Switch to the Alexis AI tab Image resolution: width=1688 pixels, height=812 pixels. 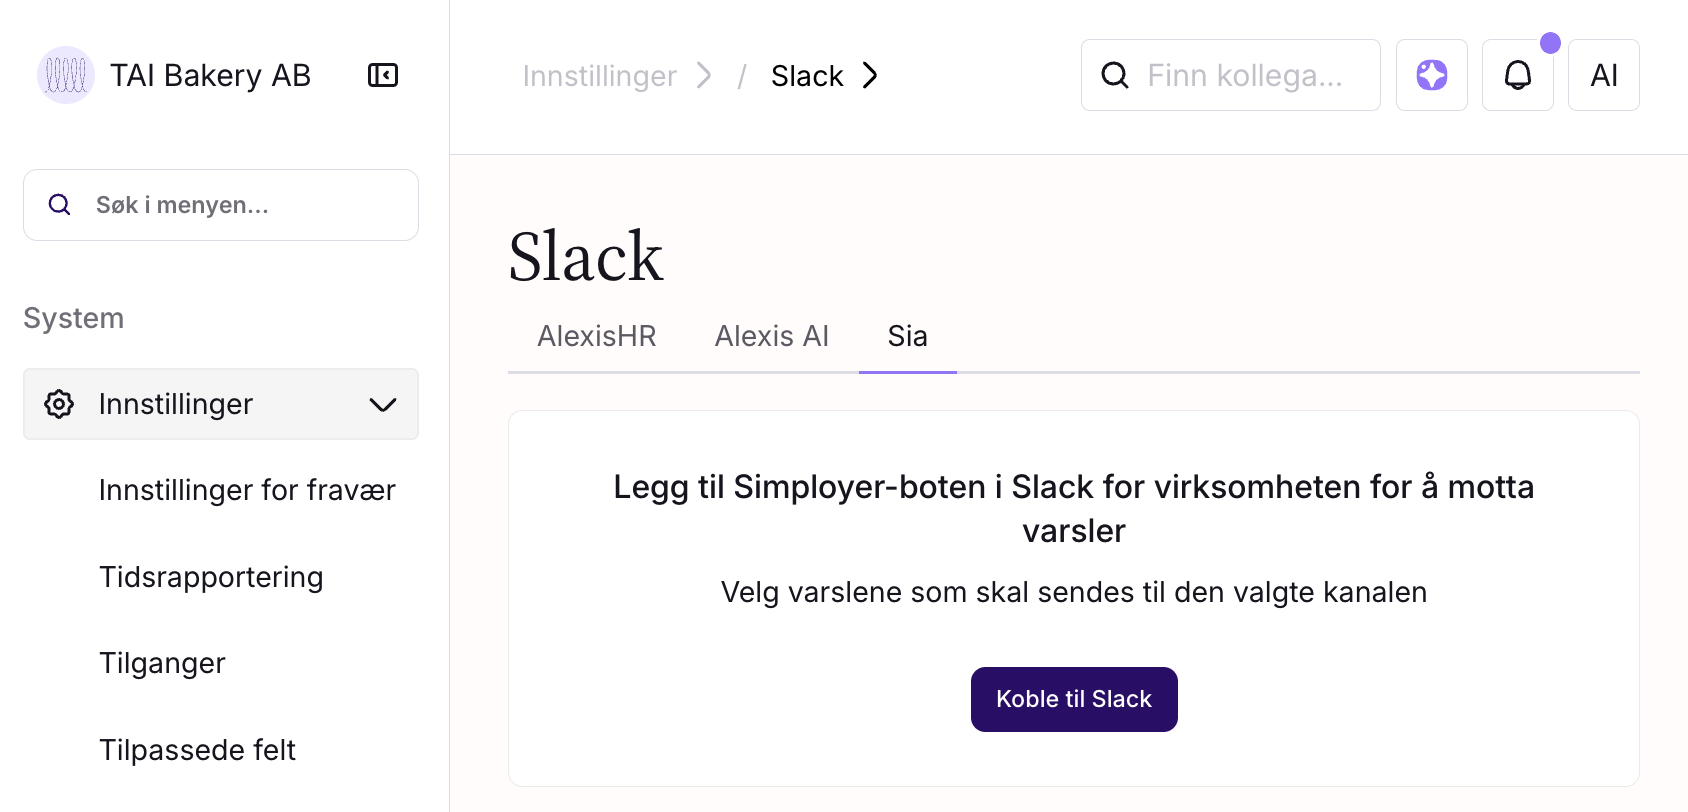[771, 336]
